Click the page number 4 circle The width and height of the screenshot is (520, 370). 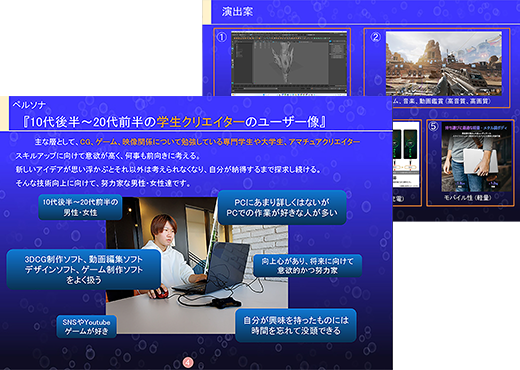pos(188,362)
